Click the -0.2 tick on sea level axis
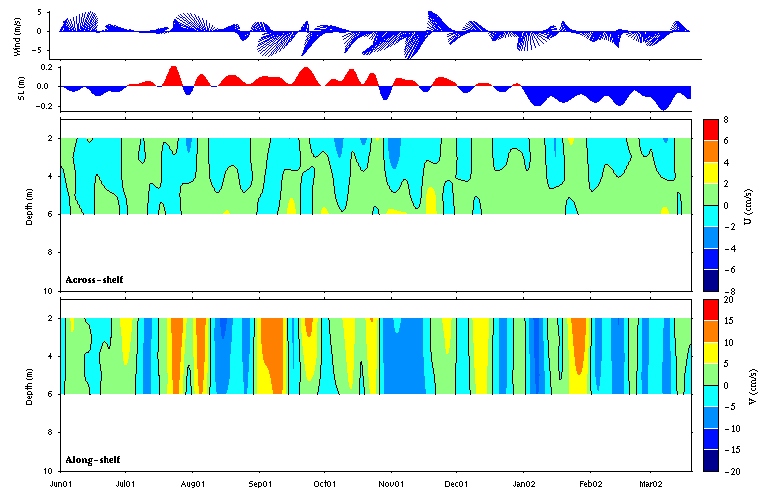766x501 pixels. pos(44,106)
